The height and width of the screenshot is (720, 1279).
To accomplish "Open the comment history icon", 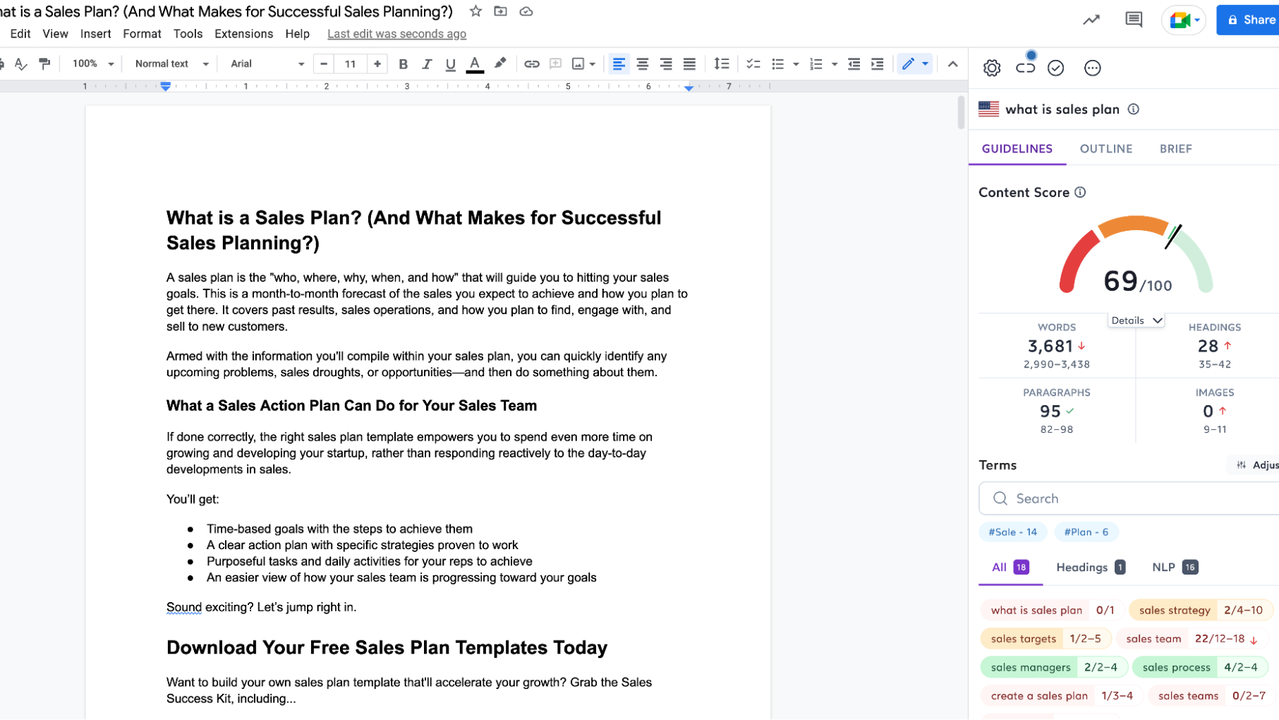I will pos(1133,20).
